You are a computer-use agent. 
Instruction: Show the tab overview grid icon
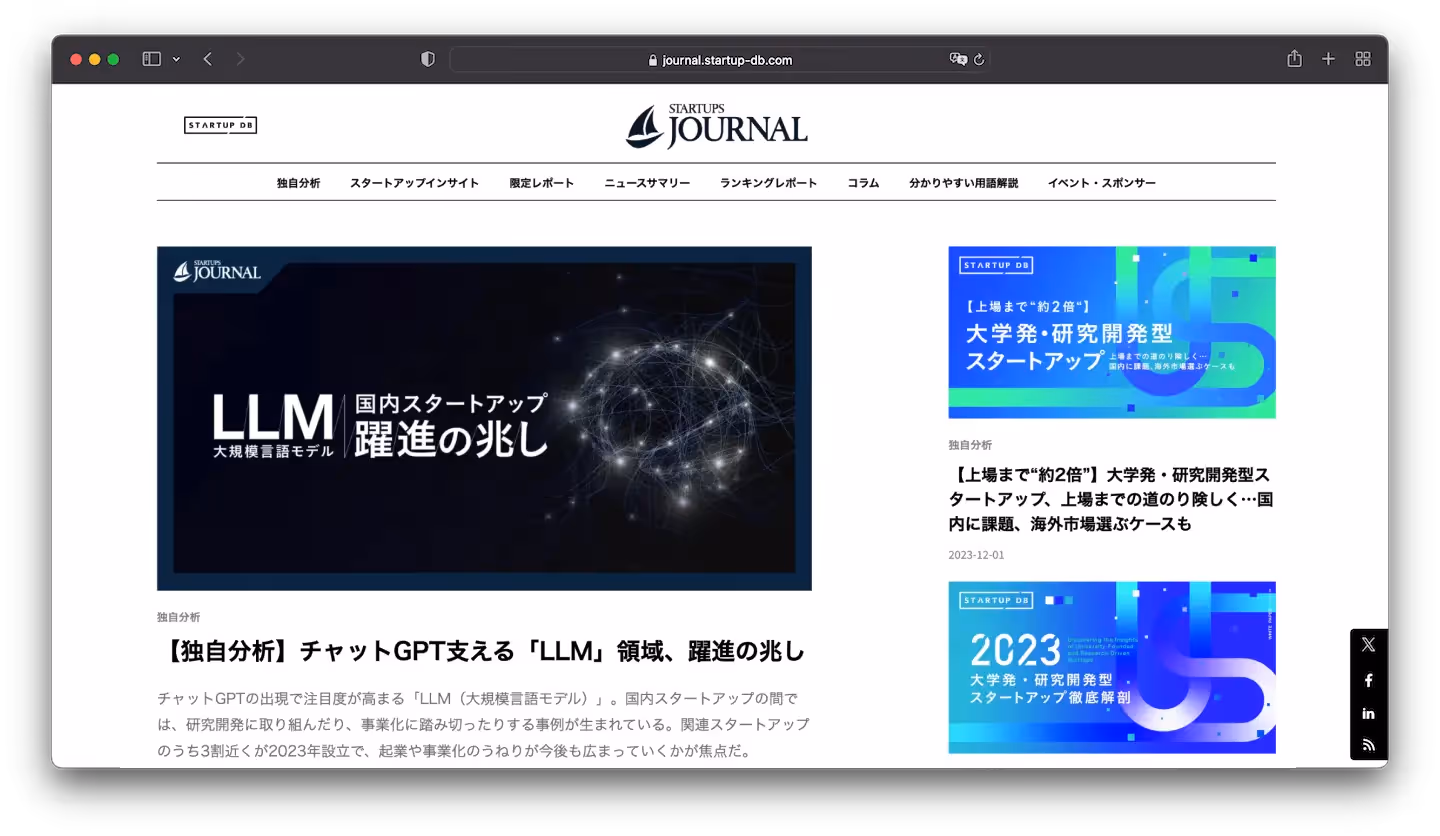[x=1362, y=59]
